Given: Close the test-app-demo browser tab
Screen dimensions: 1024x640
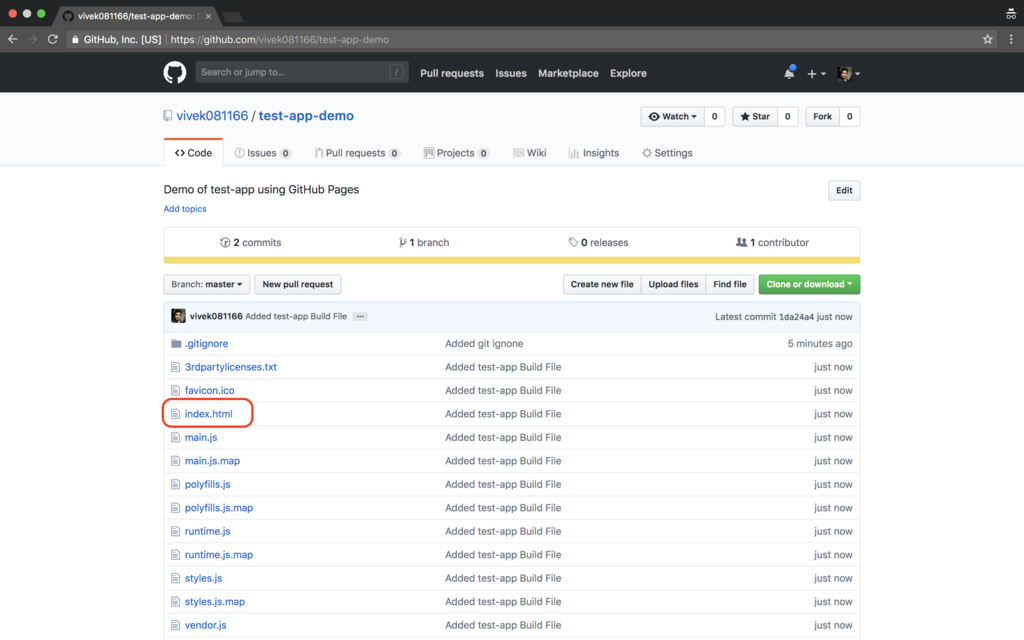Looking at the screenshot, I should tap(208, 16).
